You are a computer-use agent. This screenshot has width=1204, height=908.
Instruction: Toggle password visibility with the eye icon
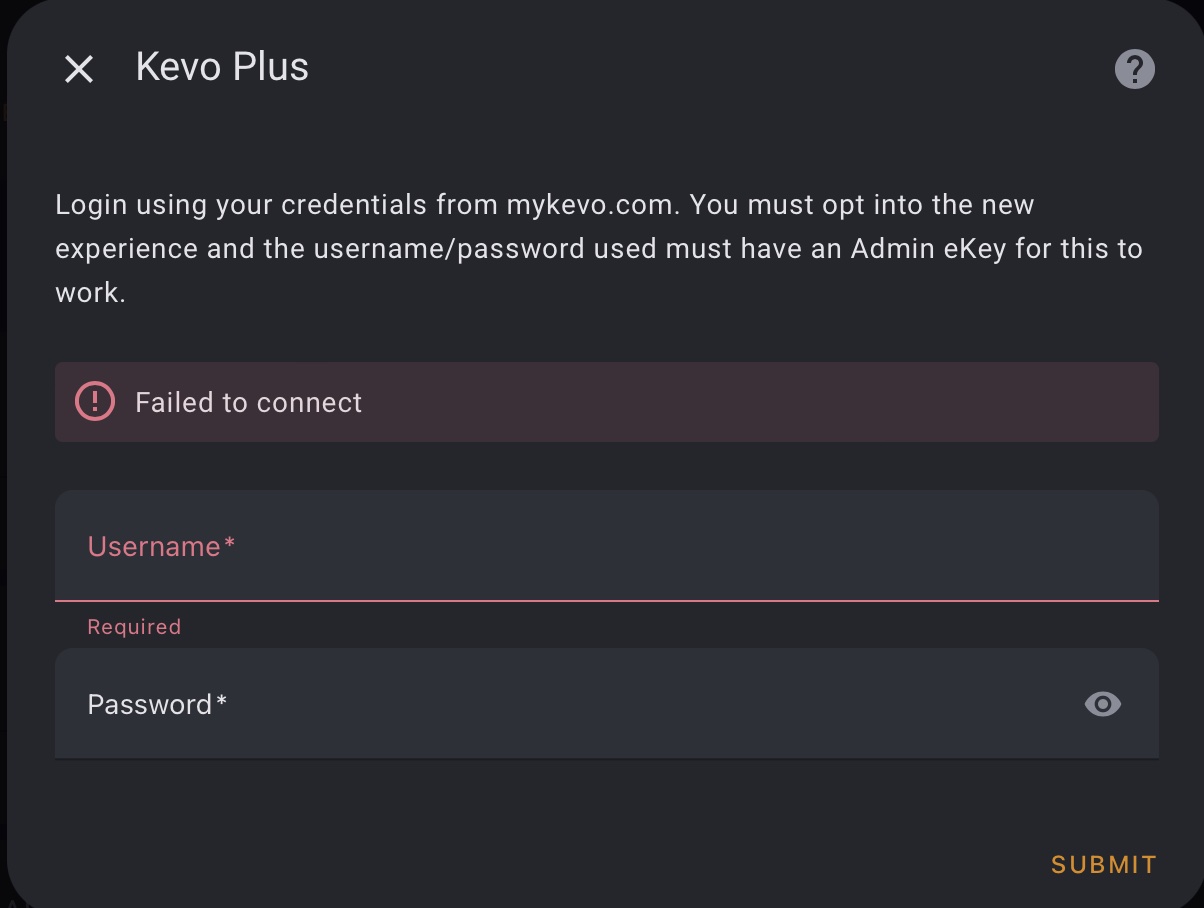pyautogui.click(x=1102, y=704)
